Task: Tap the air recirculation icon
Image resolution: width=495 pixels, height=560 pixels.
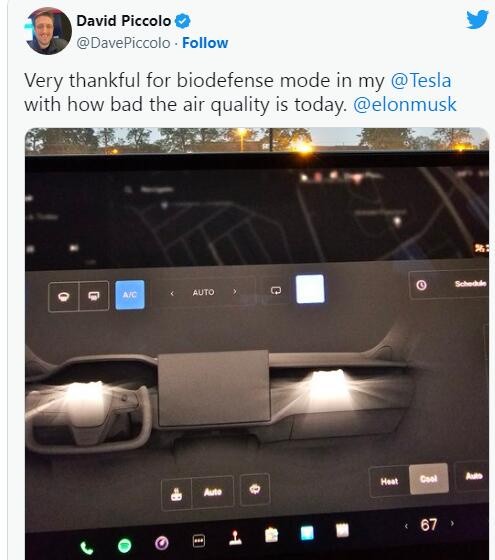Action: [x=276, y=291]
